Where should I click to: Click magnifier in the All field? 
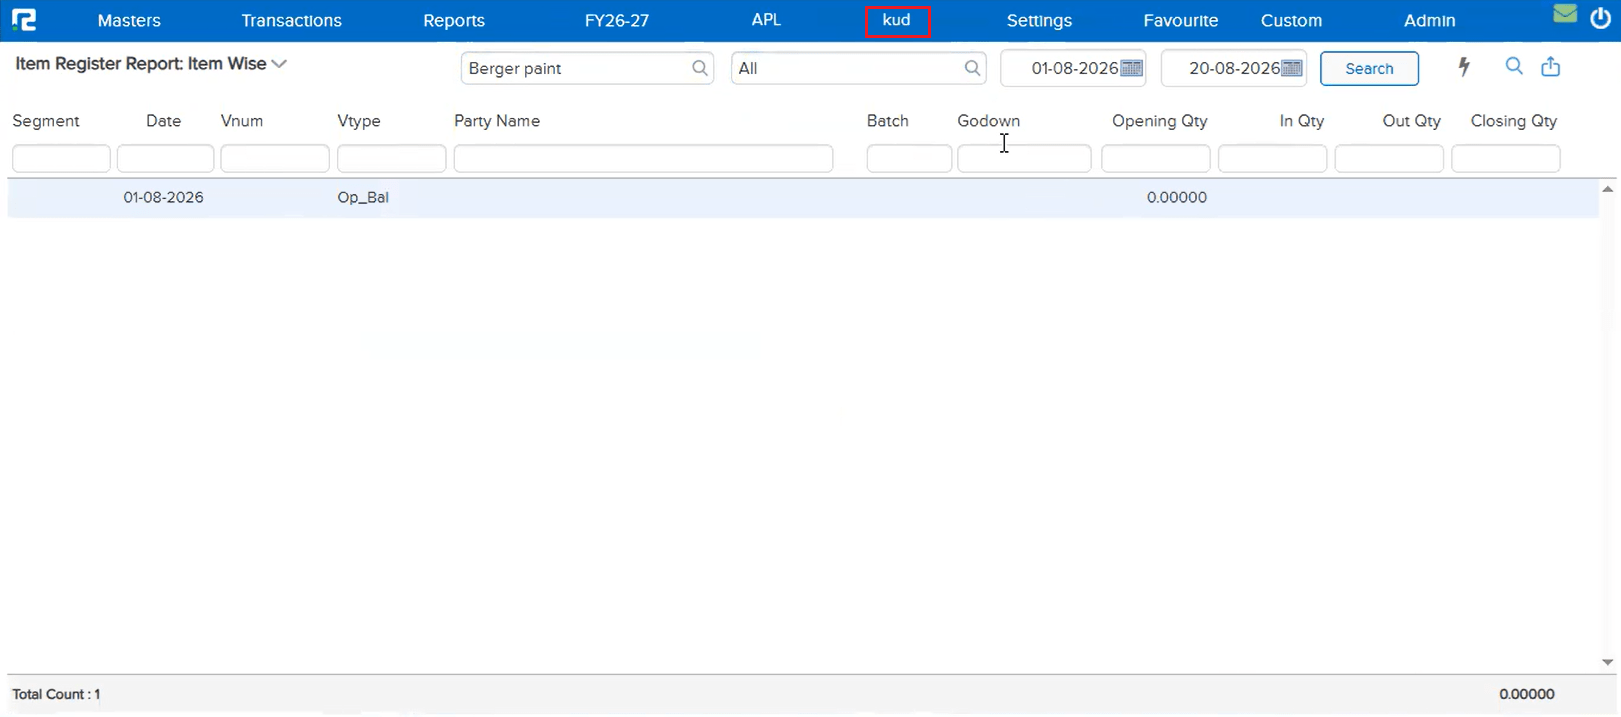[972, 68]
